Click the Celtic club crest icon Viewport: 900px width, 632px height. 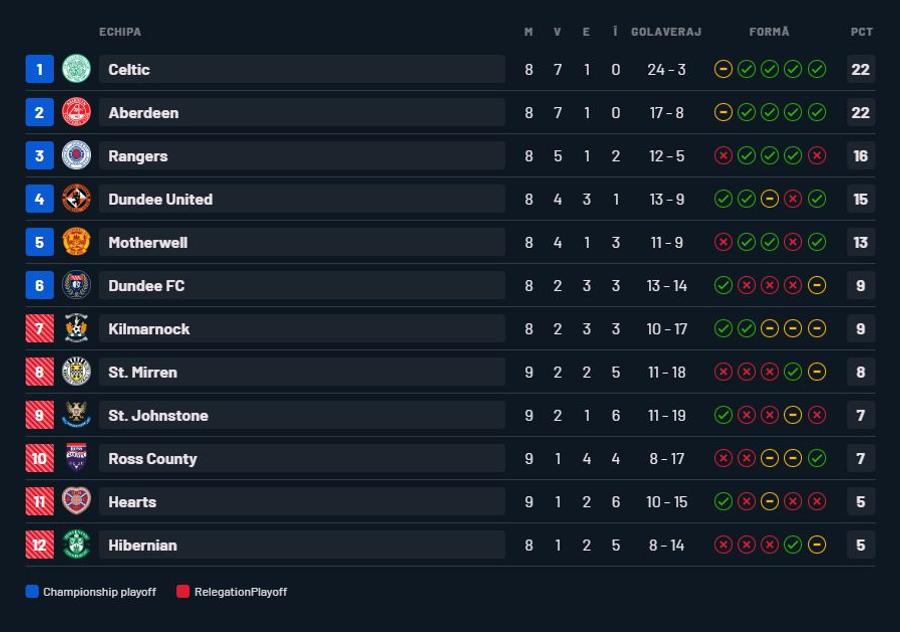[76, 69]
